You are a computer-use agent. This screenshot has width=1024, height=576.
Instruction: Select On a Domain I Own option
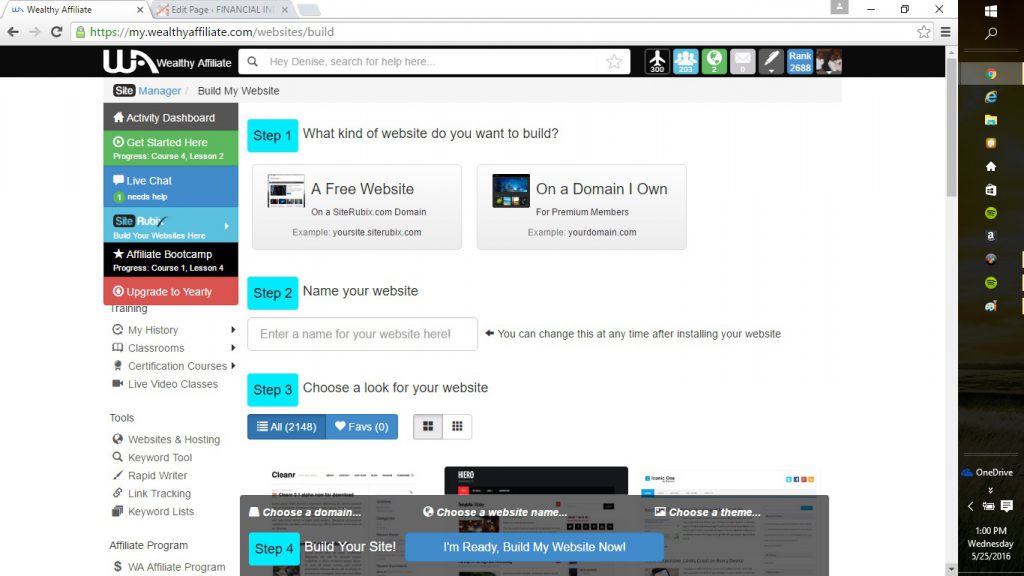coord(581,207)
